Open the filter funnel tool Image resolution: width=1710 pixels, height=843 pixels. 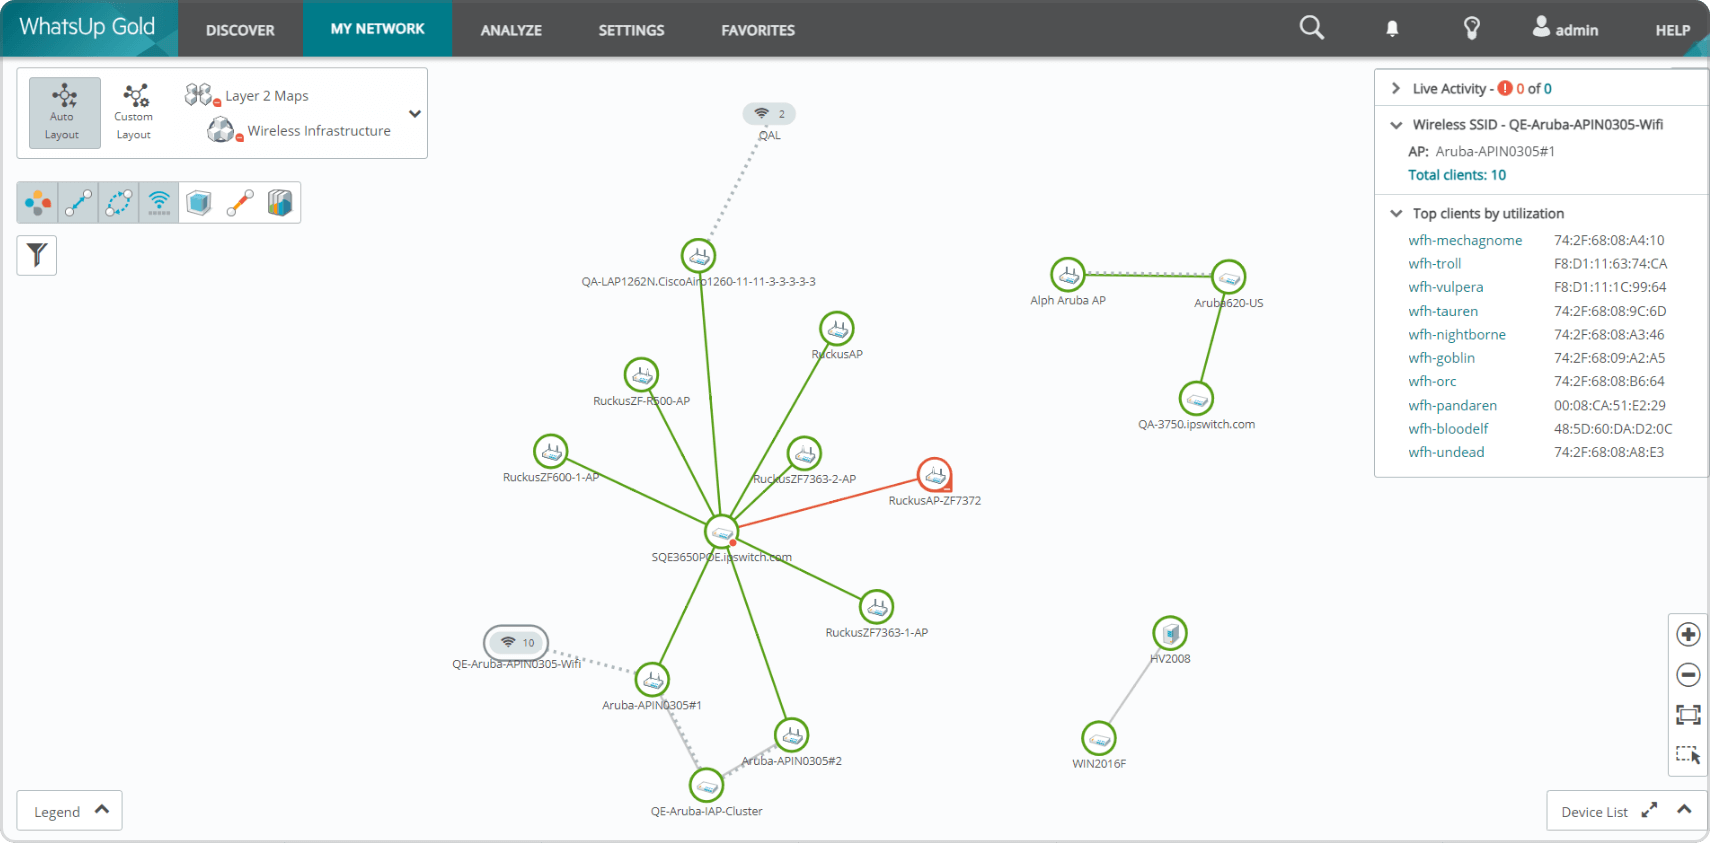click(x=37, y=255)
